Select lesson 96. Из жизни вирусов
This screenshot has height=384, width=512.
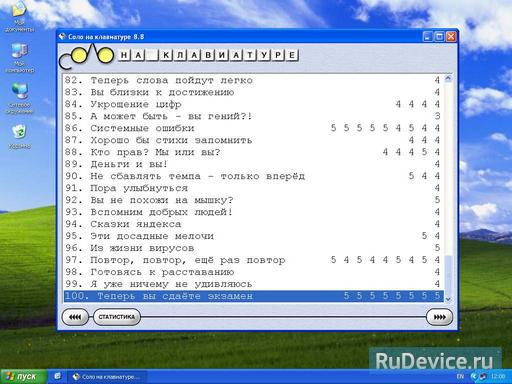tap(253, 248)
